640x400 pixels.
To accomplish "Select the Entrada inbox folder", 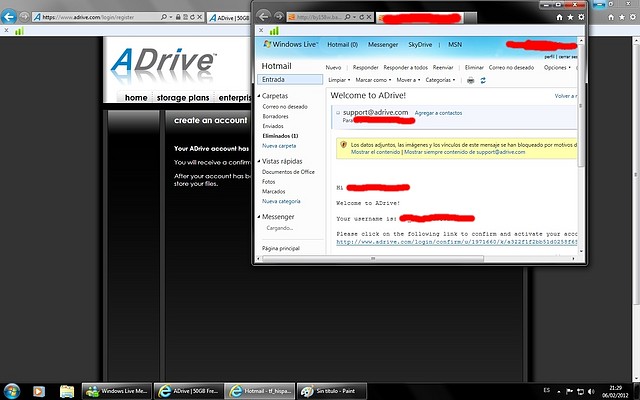I will pyautogui.click(x=290, y=80).
